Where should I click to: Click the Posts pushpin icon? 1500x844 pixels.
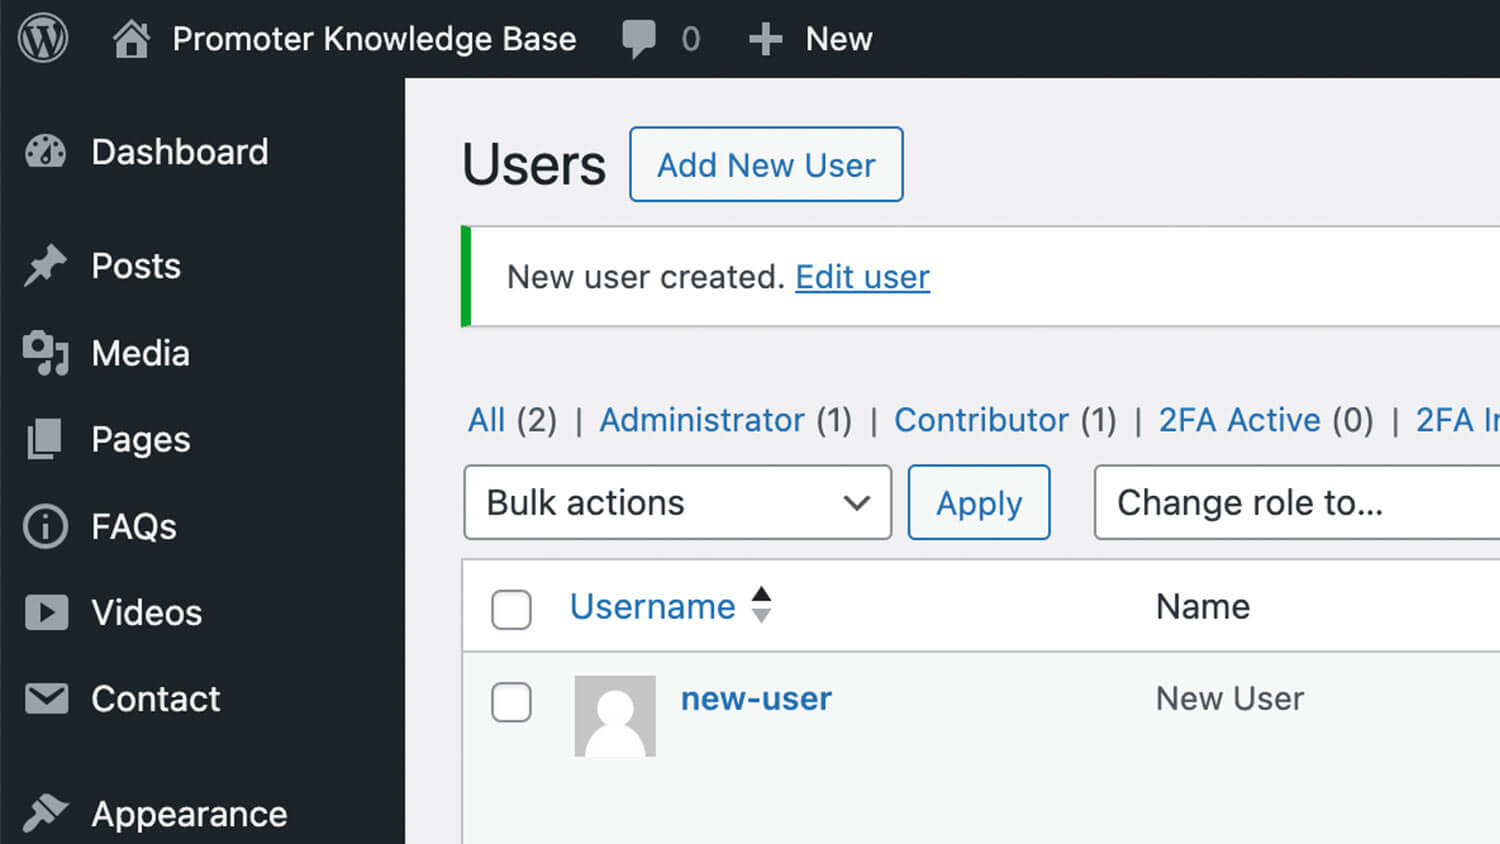click(45, 266)
